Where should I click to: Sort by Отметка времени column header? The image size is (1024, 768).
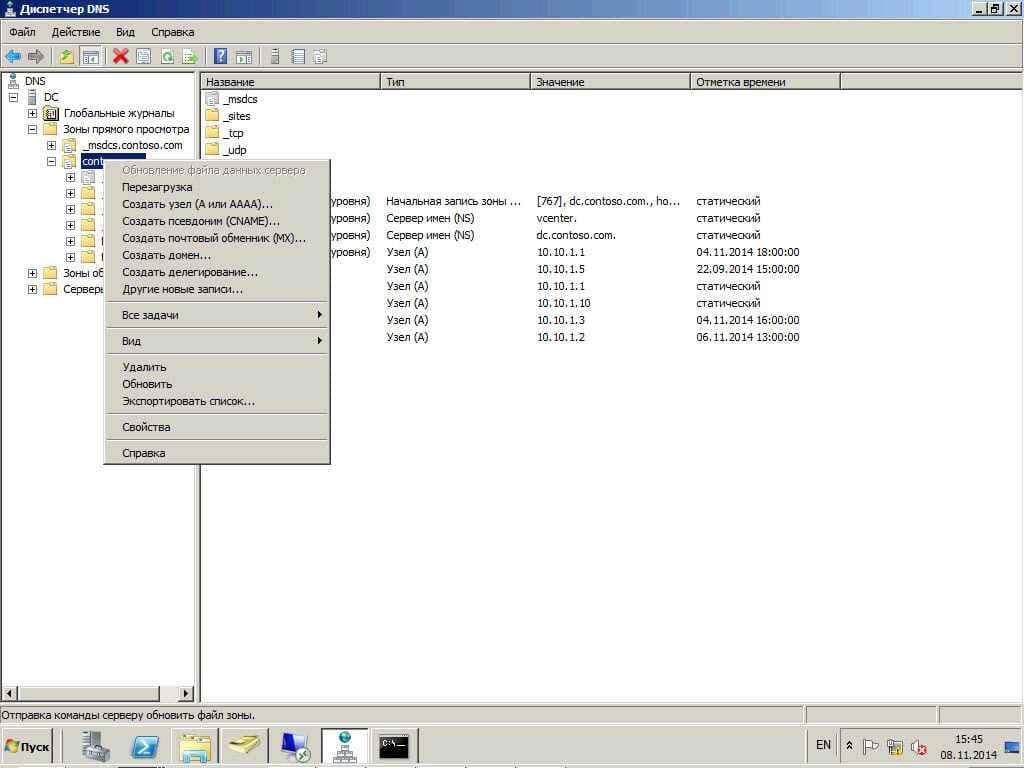point(765,82)
